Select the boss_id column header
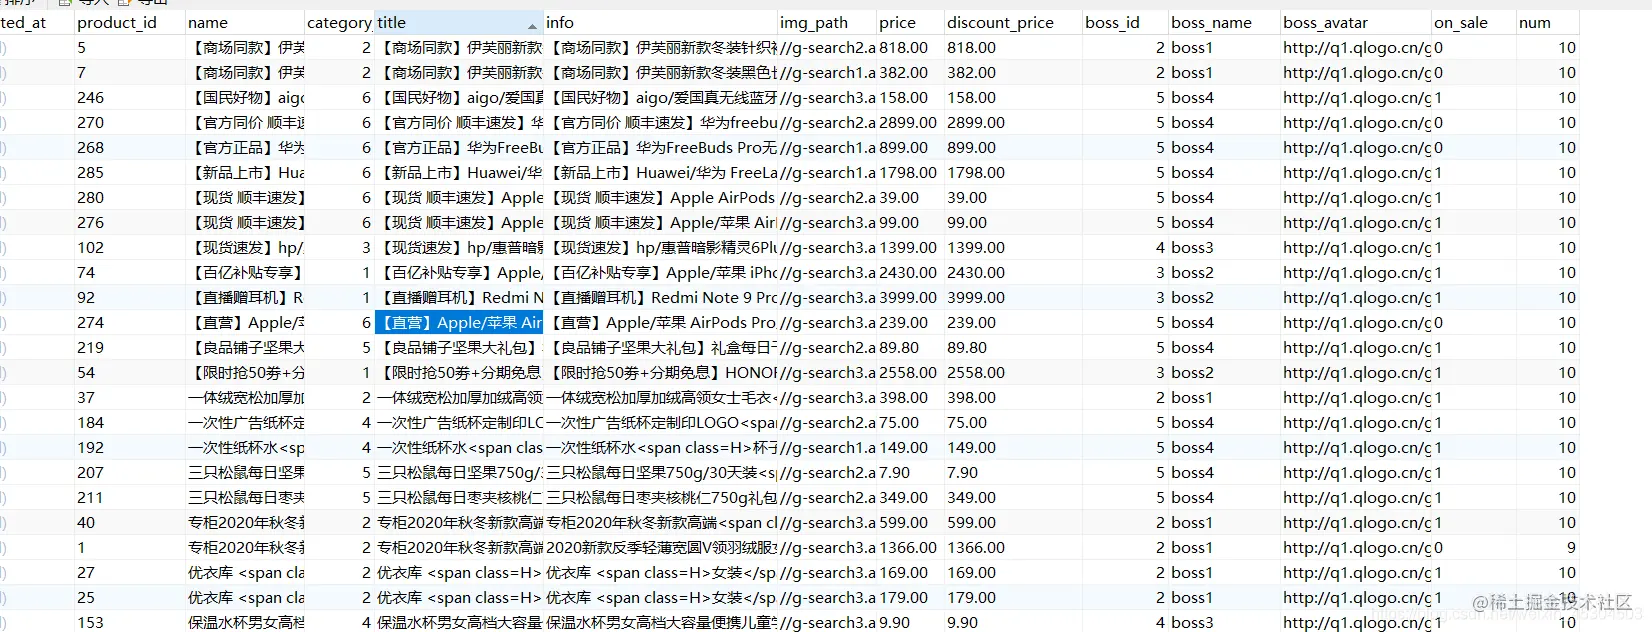The height and width of the screenshot is (632, 1652). tap(1126, 22)
